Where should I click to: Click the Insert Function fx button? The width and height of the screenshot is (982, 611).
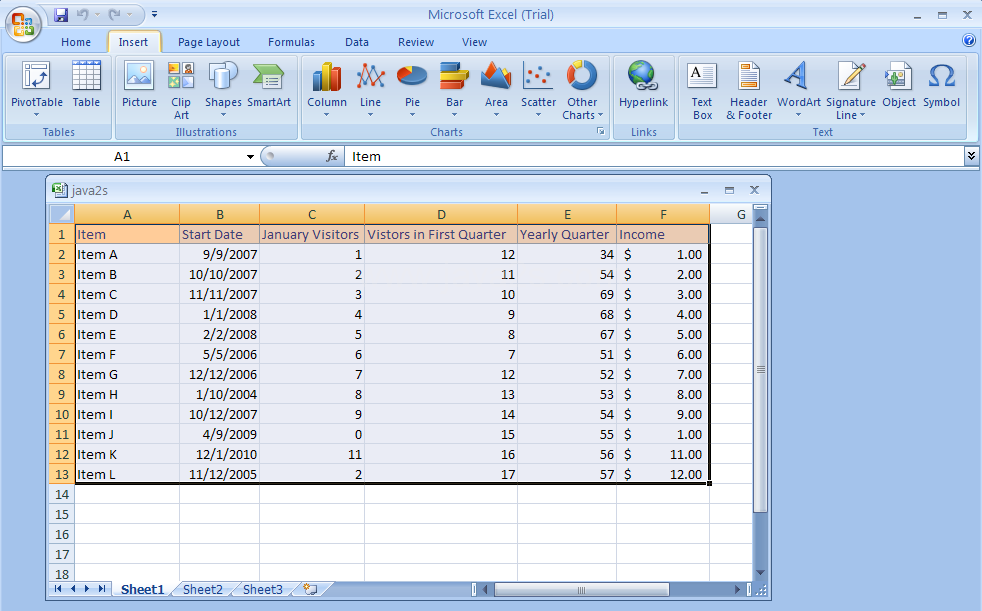332,156
